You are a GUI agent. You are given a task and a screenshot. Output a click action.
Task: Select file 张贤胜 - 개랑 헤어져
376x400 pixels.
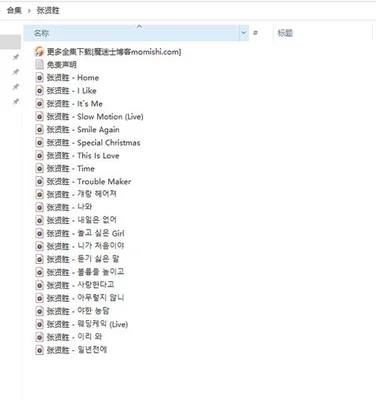82,194
